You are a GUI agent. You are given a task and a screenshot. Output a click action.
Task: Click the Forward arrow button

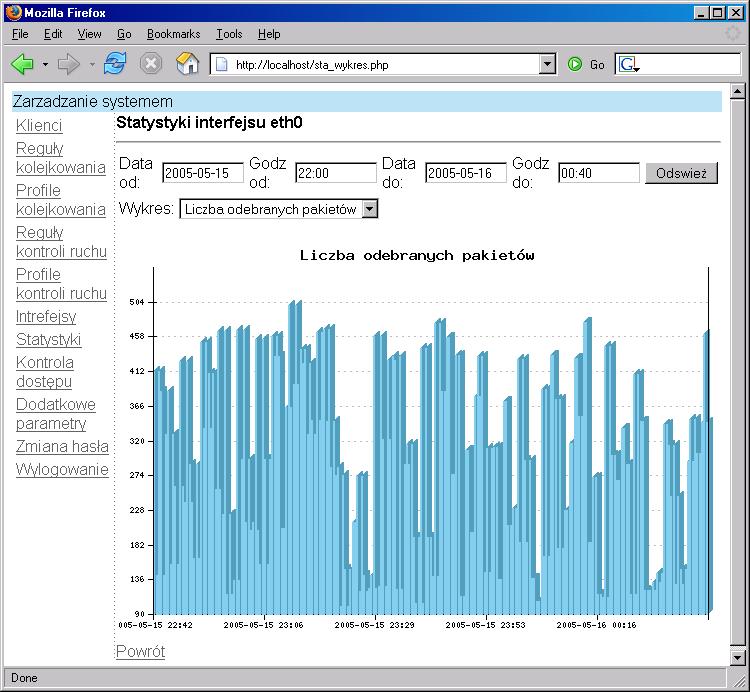click(x=68, y=64)
